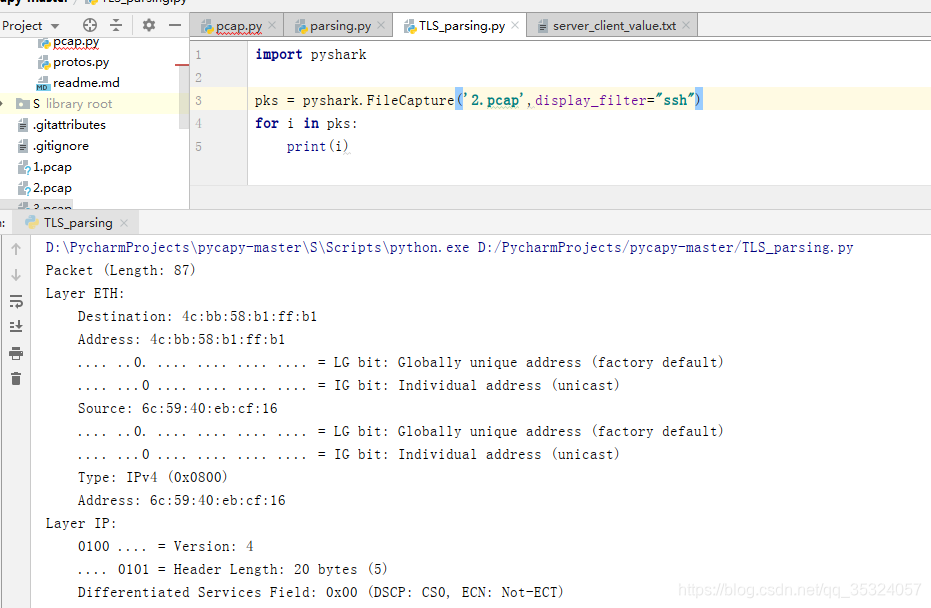Open the Project panel settings gear
The height and width of the screenshot is (608, 931).
coord(148,25)
